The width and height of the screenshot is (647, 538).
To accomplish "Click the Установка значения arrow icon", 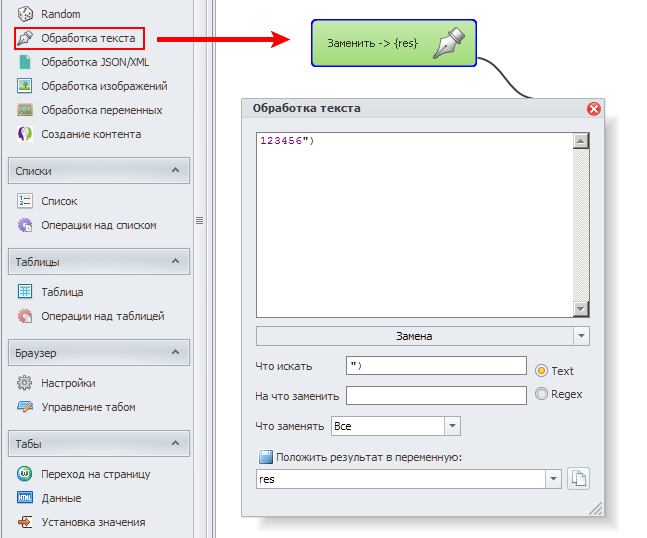I will click(x=25, y=522).
